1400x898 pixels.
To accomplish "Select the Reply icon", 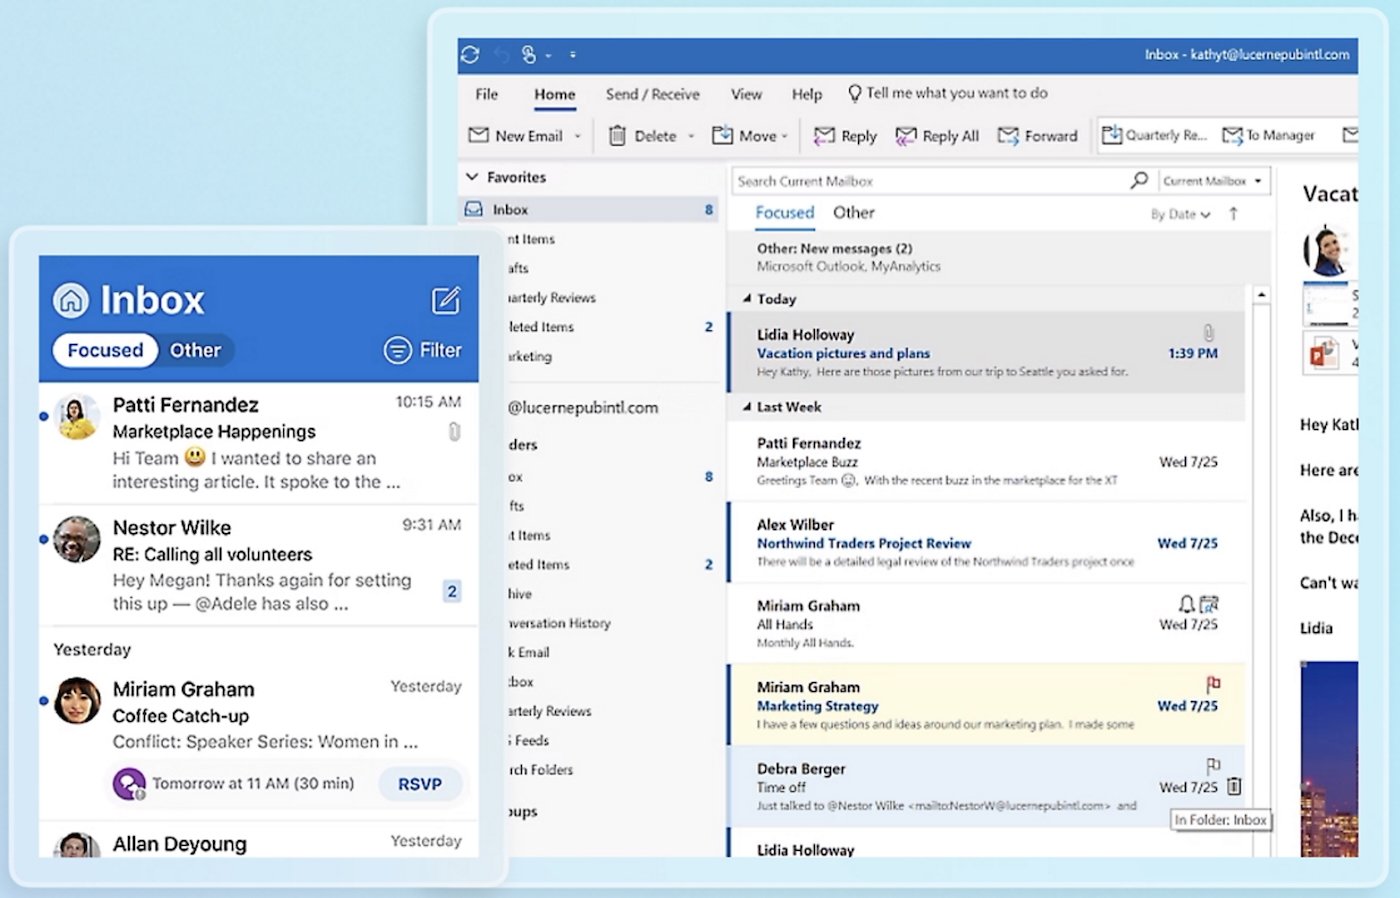I will pyautogui.click(x=823, y=135).
